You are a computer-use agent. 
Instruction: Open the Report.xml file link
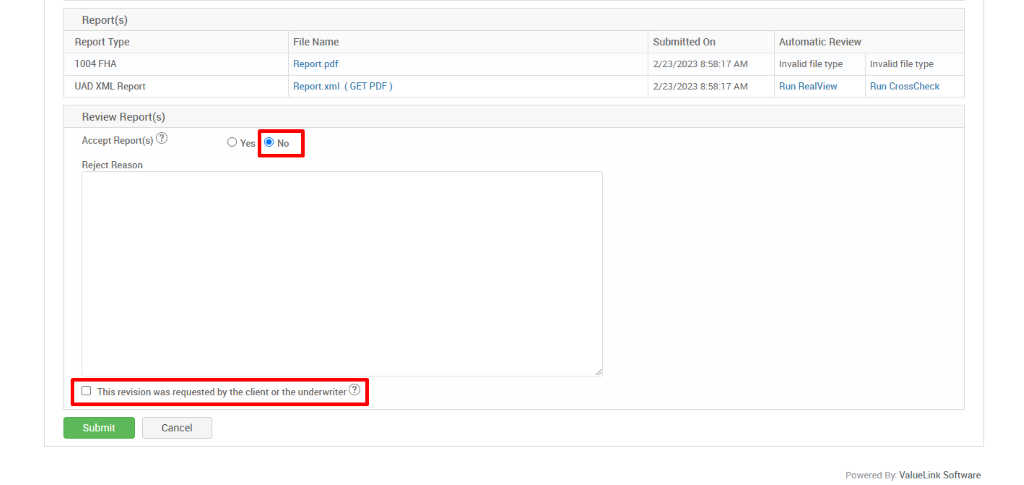(x=315, y=86)
